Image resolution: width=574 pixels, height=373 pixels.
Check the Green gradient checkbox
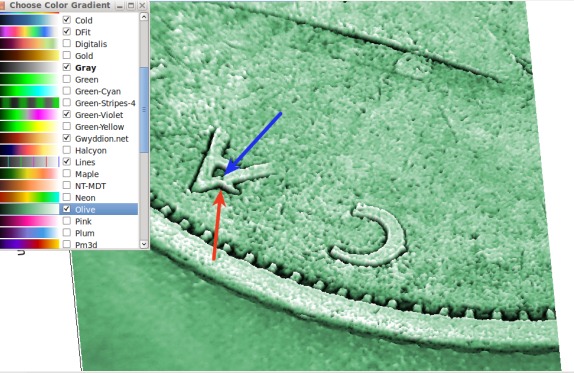[x=67, y=79]
